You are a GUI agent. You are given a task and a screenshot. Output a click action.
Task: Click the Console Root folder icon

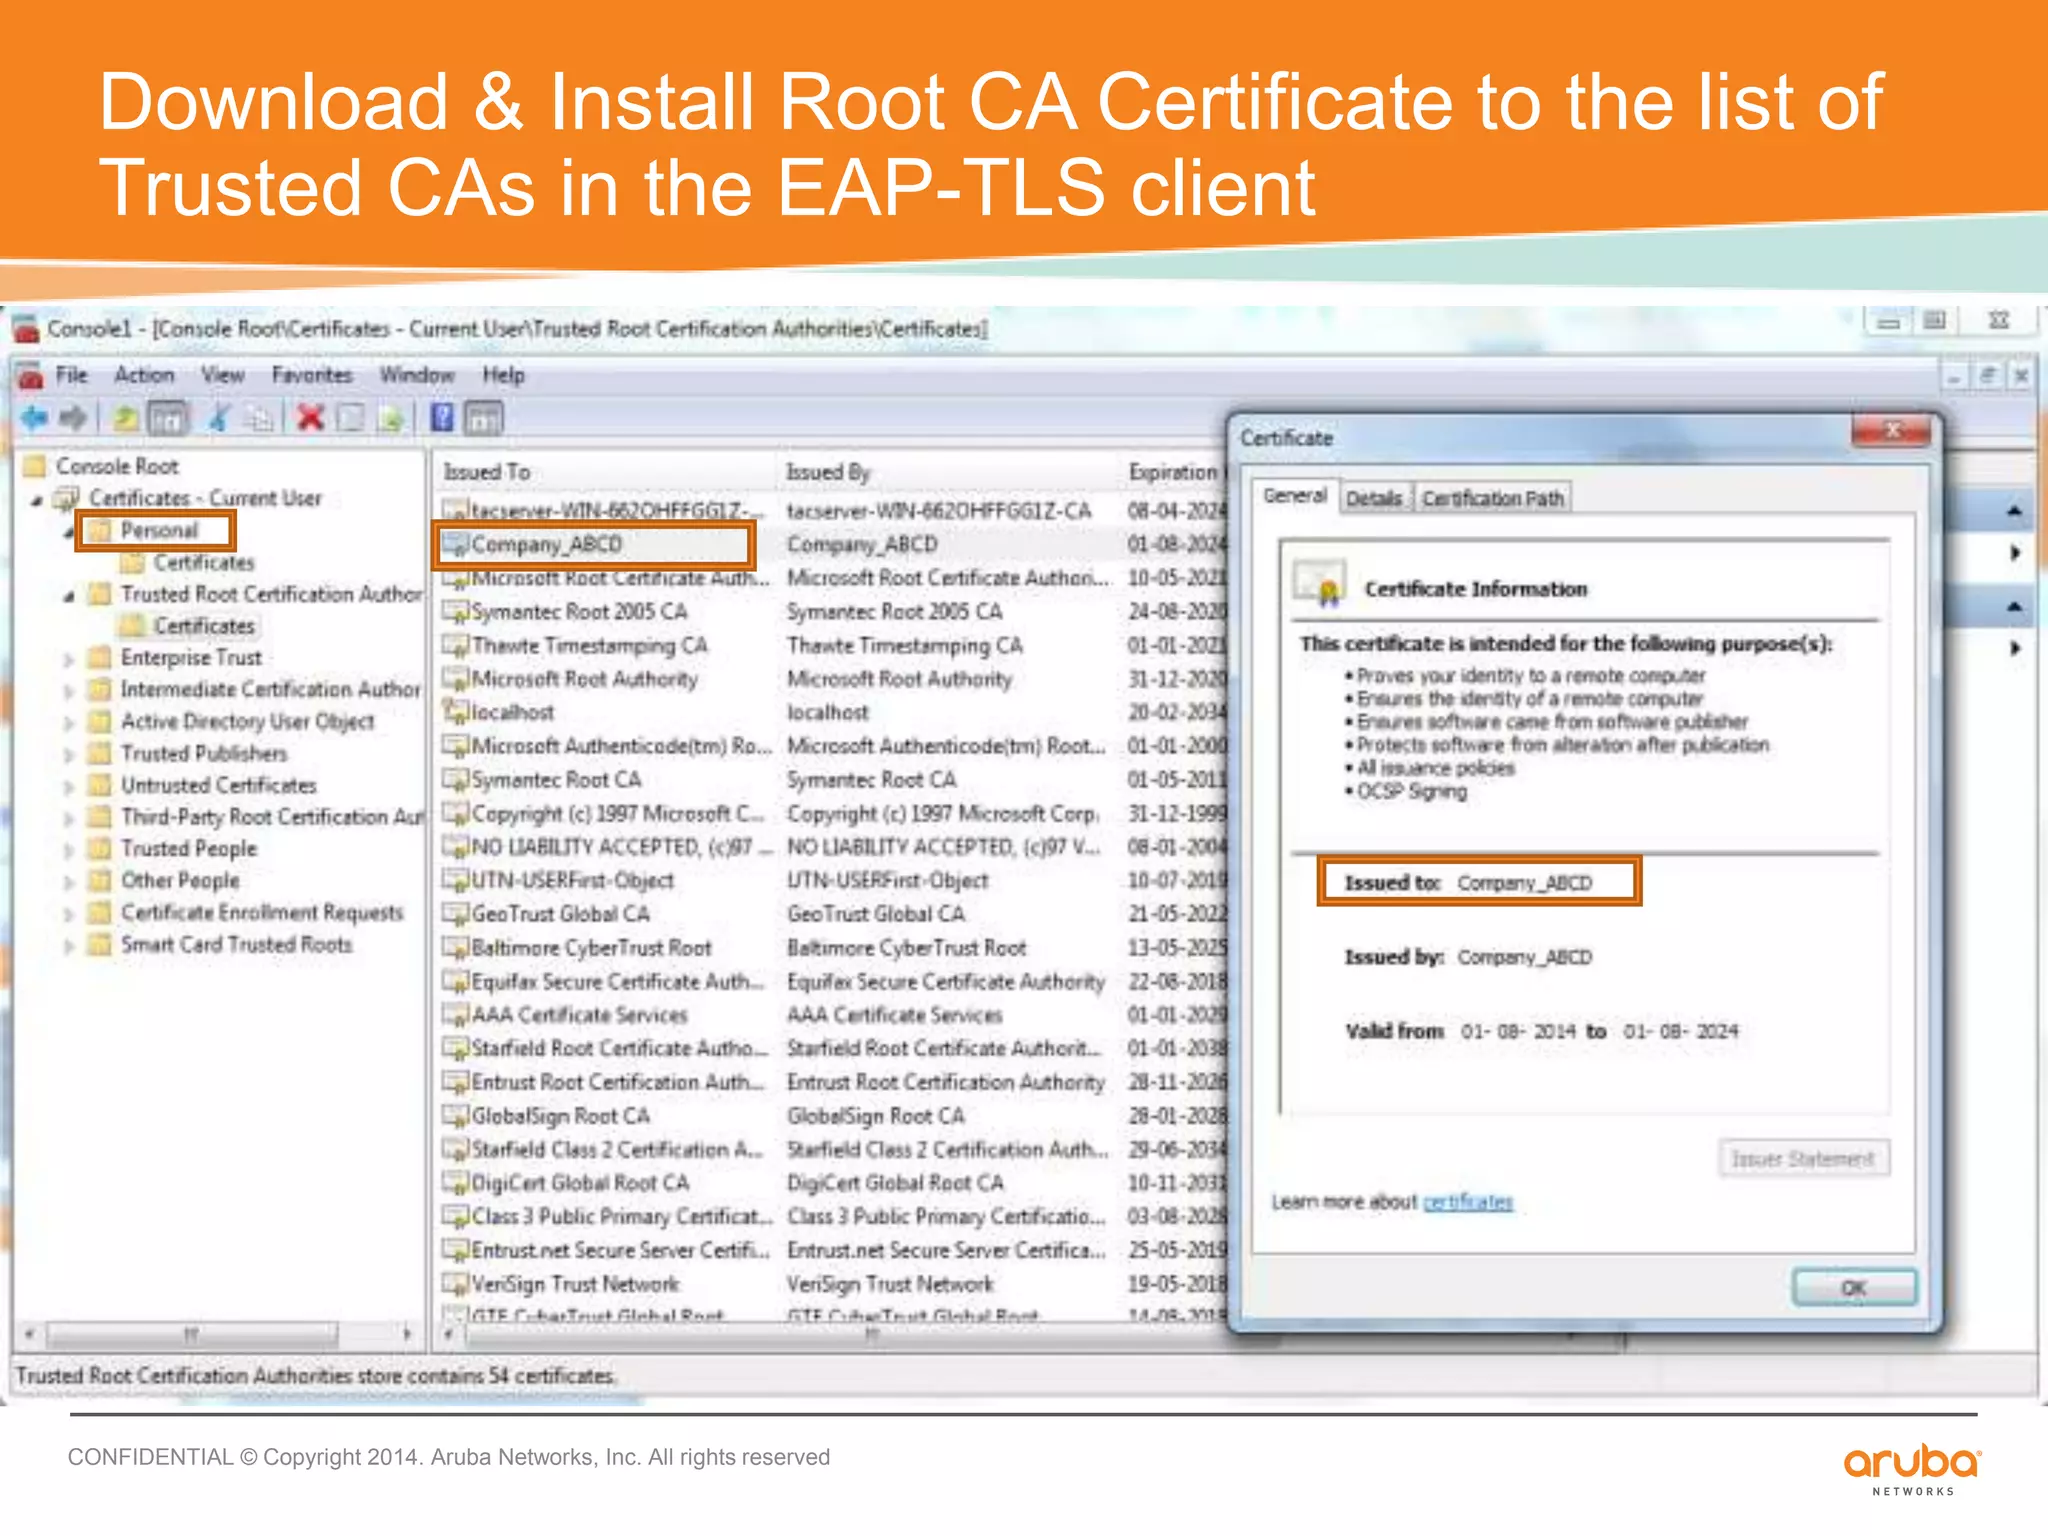36,466
